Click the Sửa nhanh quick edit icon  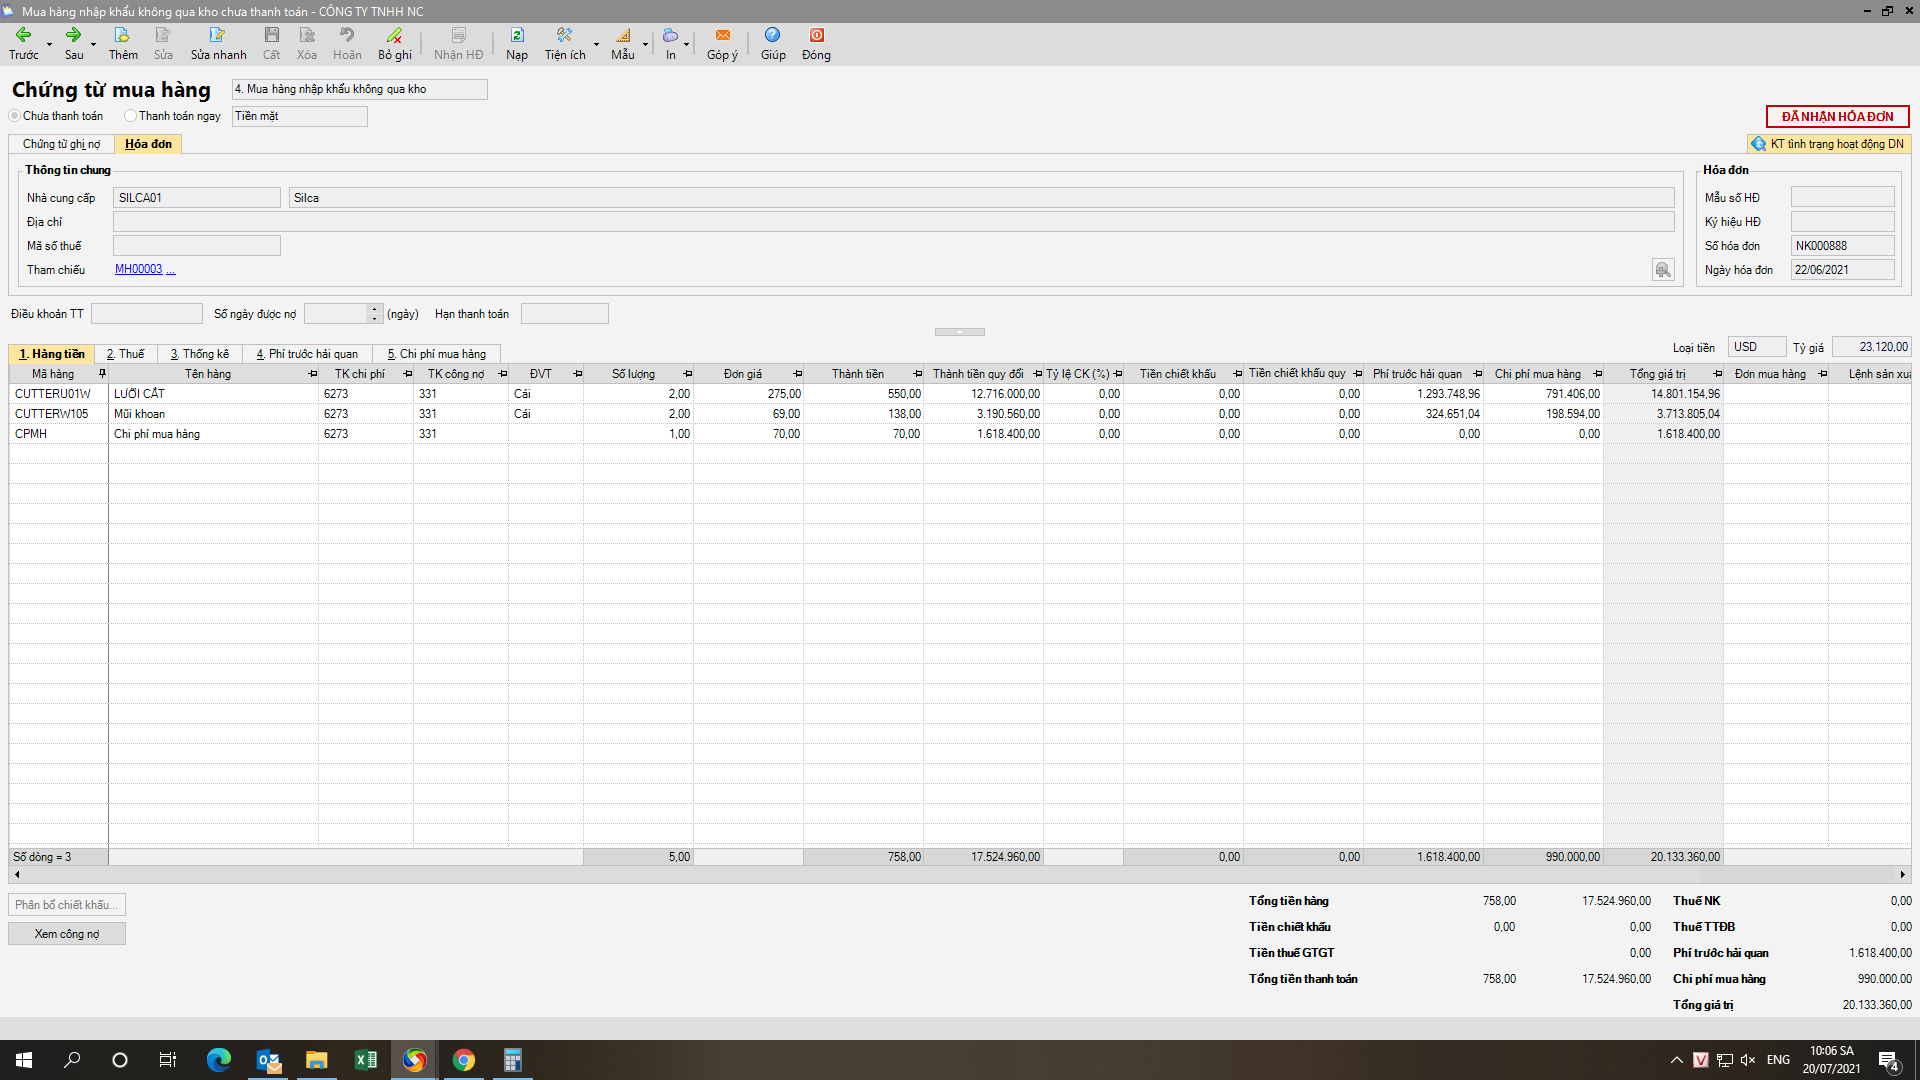tap(217, 36)
